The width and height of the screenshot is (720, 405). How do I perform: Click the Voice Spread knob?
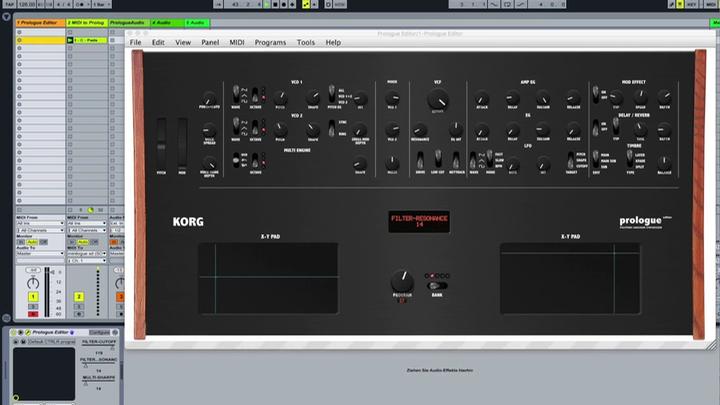point(209,130)
